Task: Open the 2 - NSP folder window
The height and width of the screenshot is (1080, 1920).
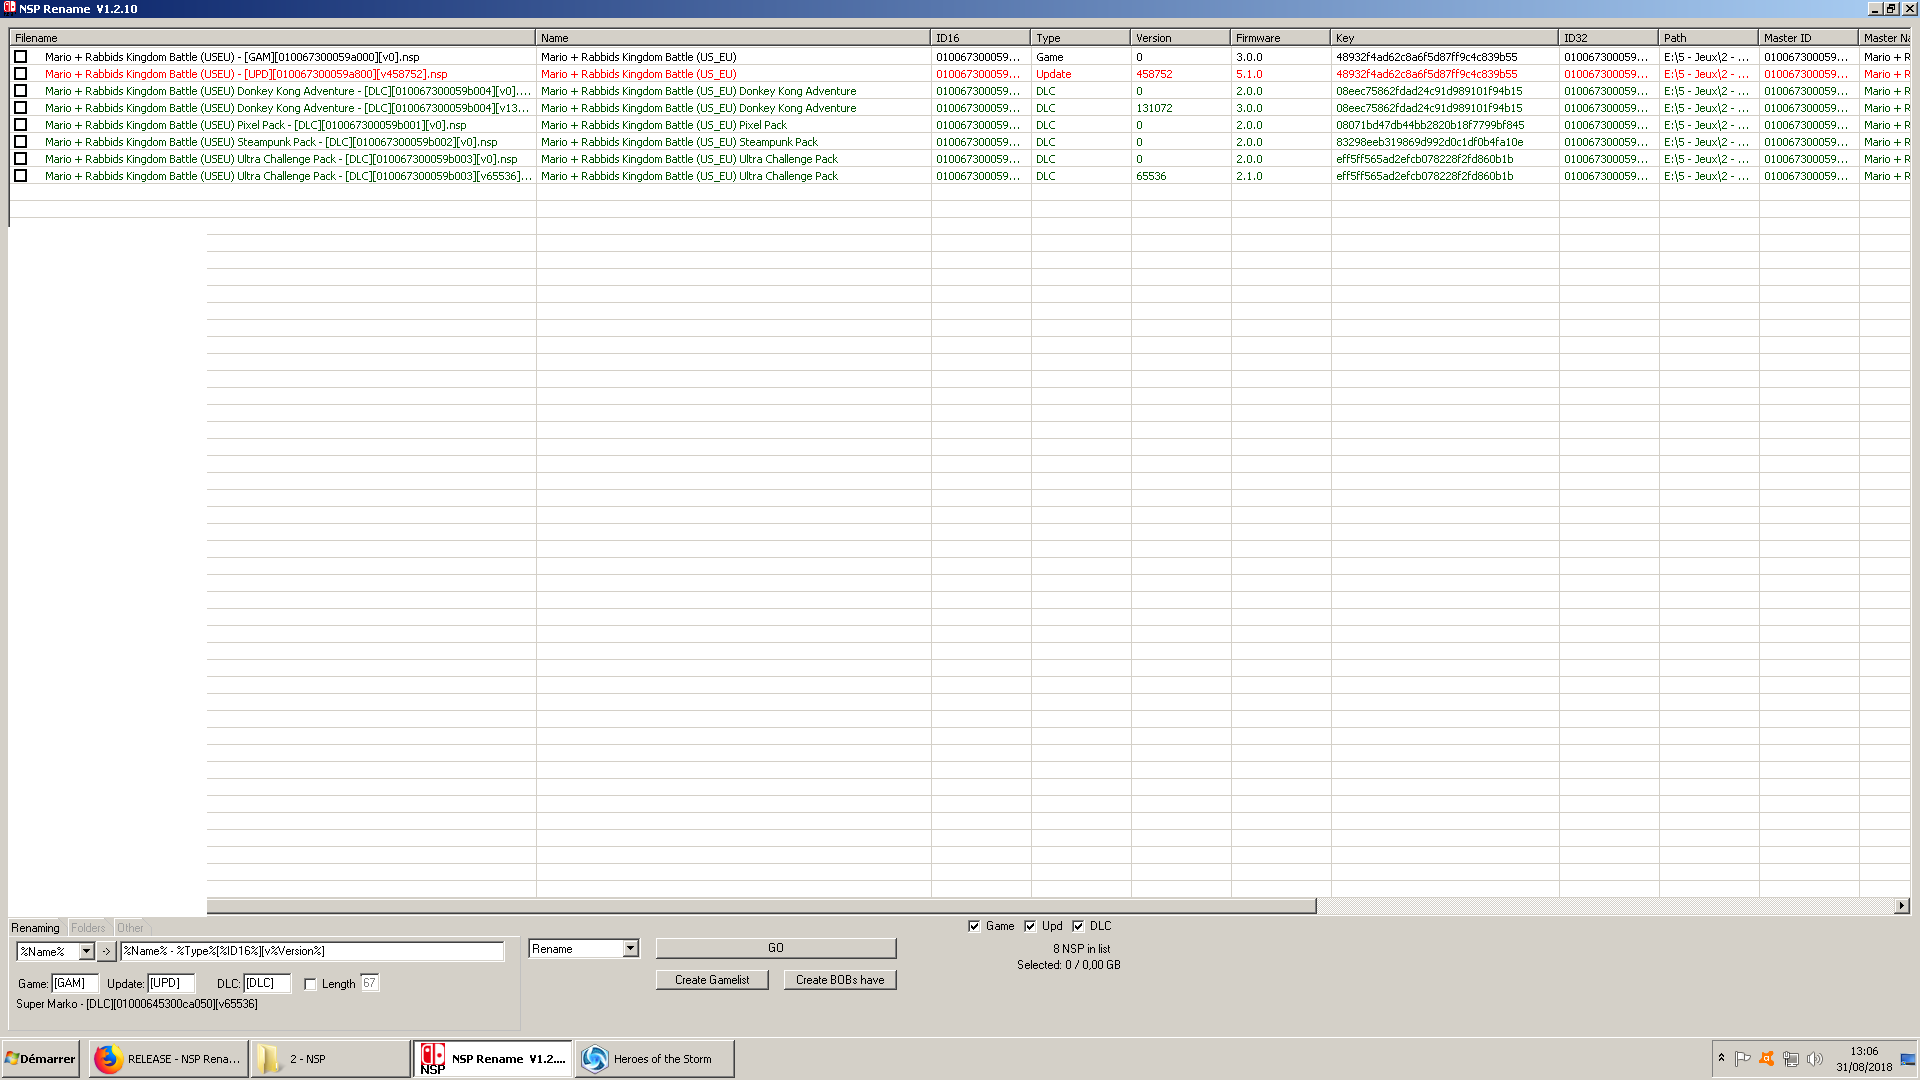Action: point(330,1059)
